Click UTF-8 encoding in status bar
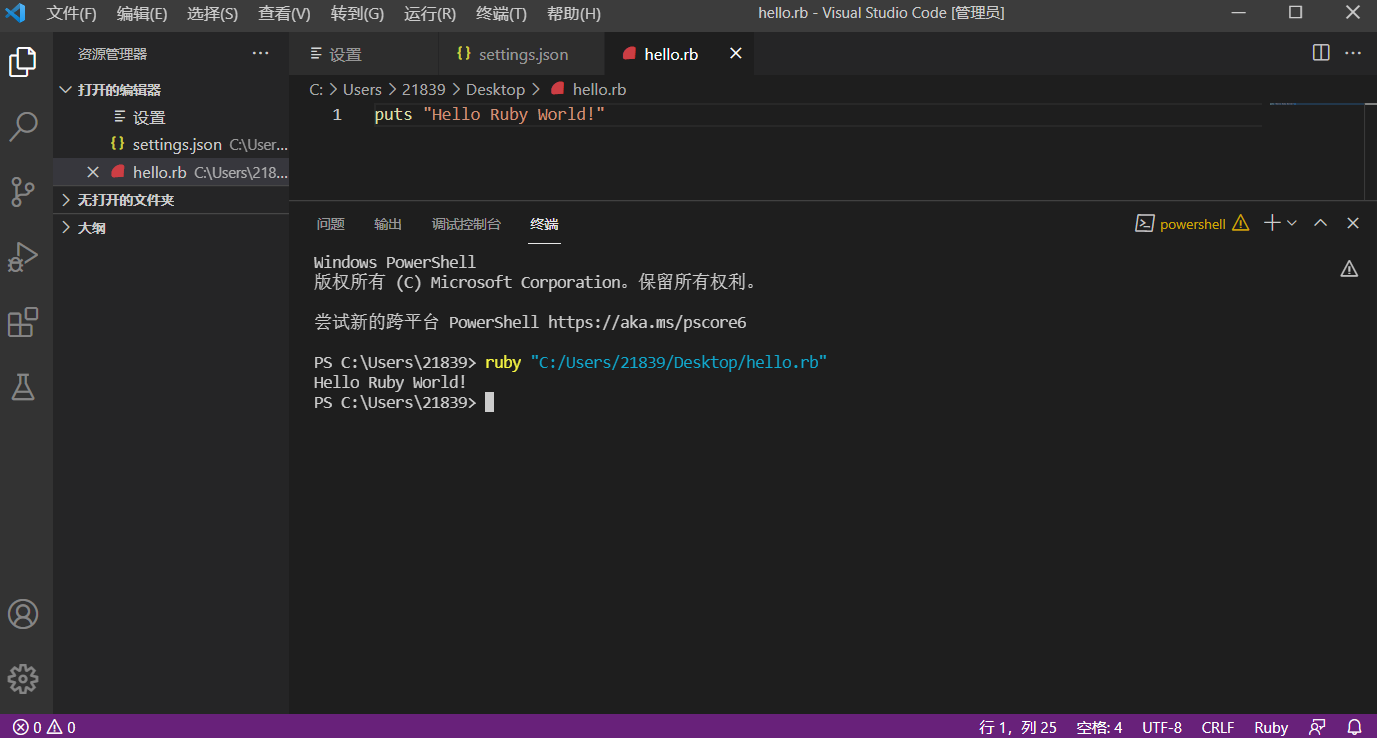The image size is (1377, 738). pyautogui.click(x=1162, y=727)
